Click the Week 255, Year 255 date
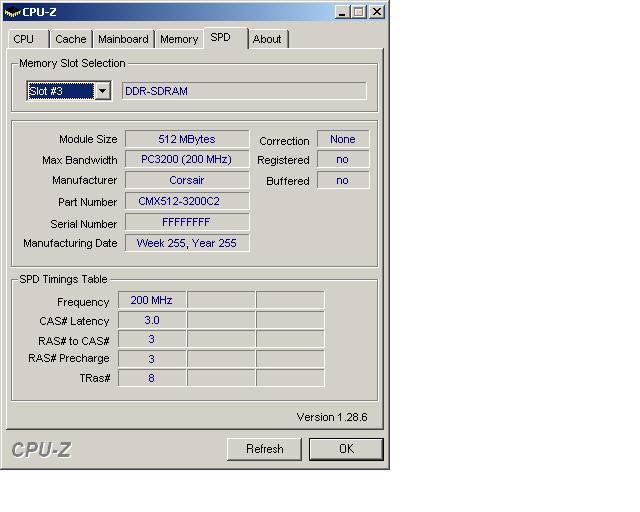 click(x=187, y=243)
